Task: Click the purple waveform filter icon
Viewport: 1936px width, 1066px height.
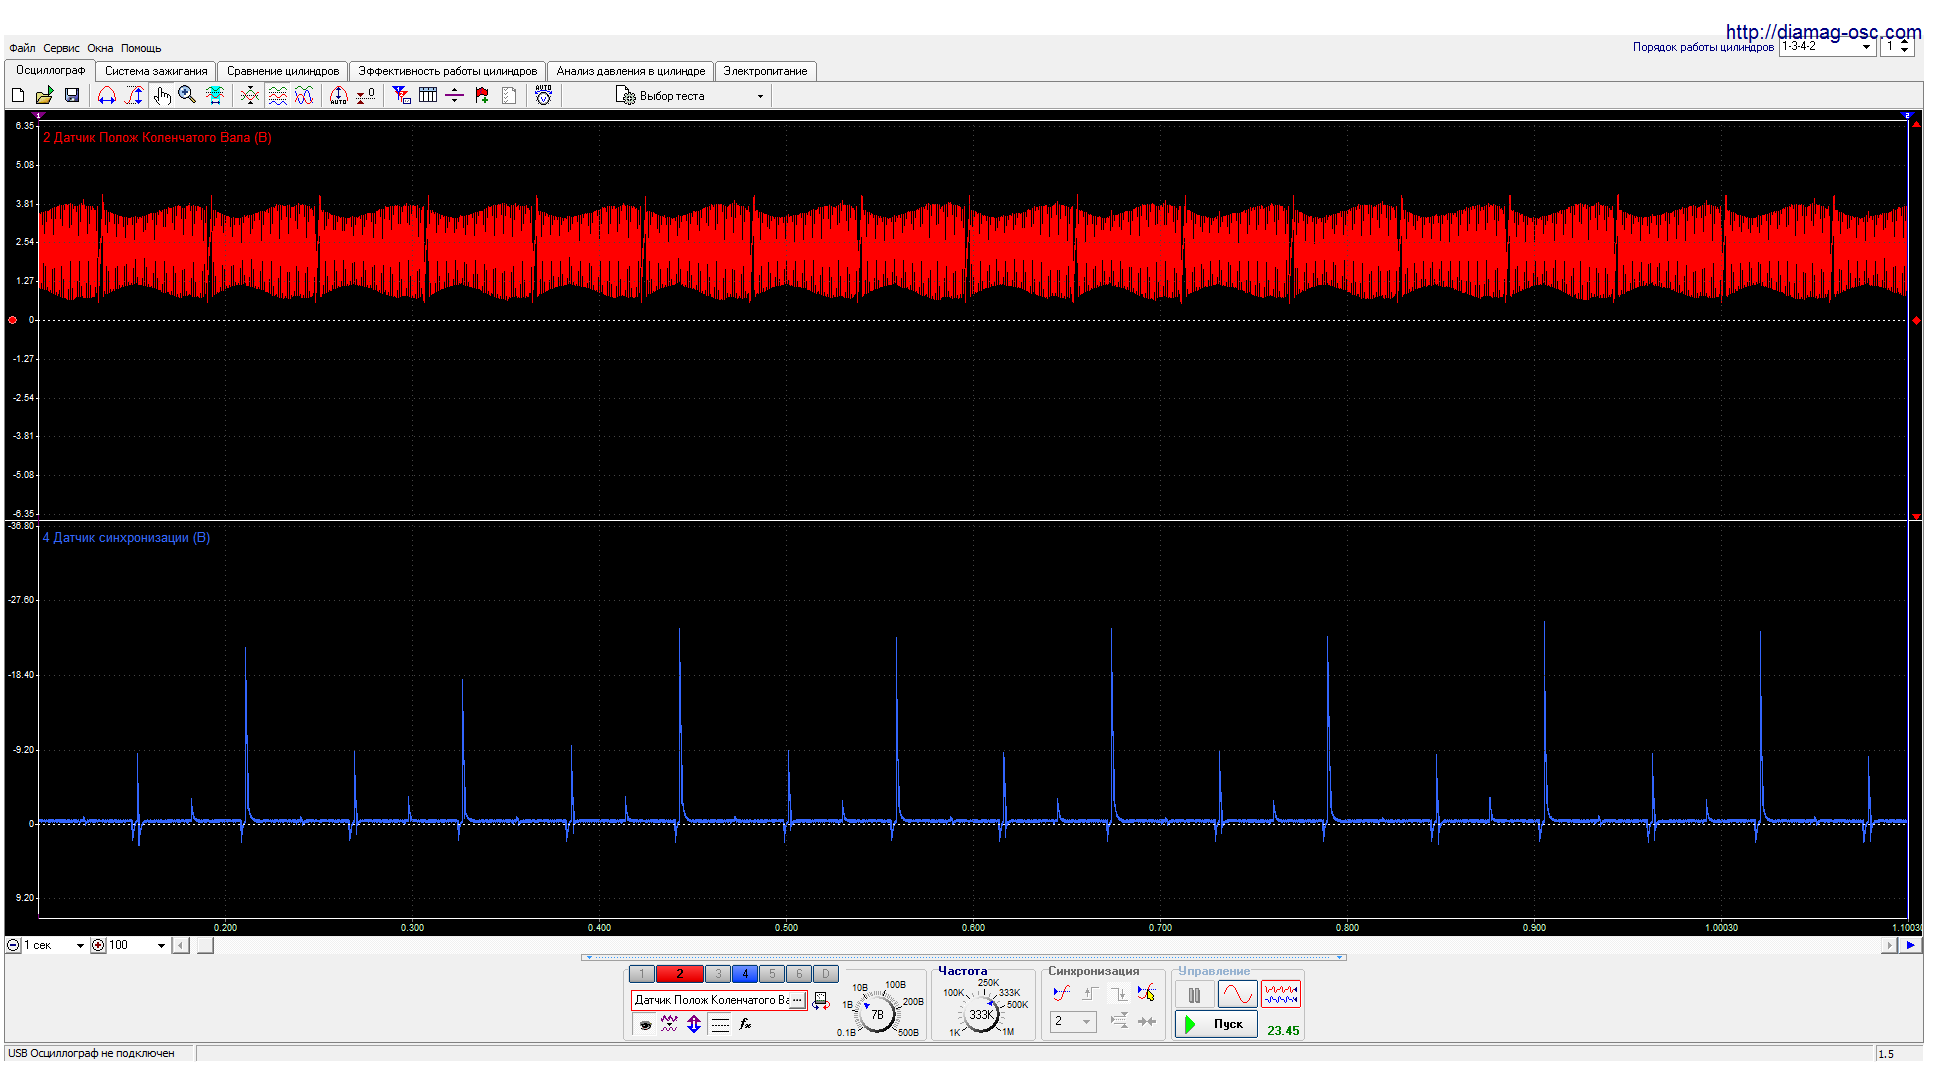Action: click(x=669, y=1024)
